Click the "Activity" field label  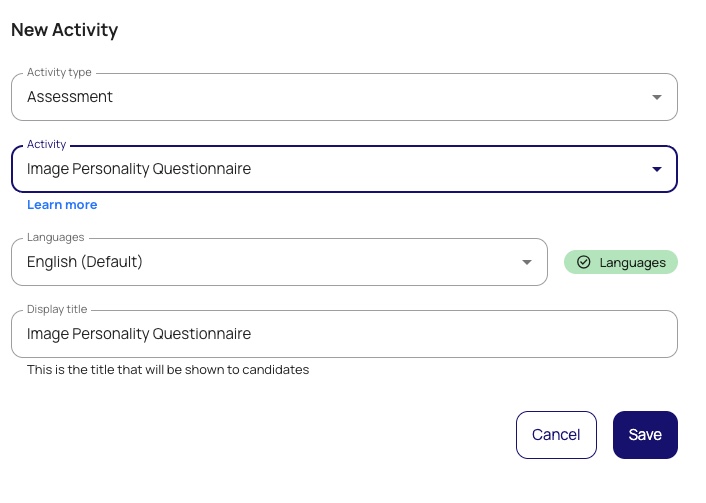click(x=46, y=145)
